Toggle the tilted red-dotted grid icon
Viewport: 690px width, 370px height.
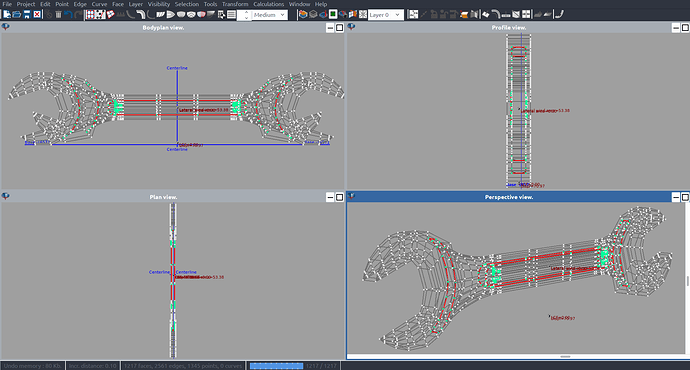click(110, 15)
